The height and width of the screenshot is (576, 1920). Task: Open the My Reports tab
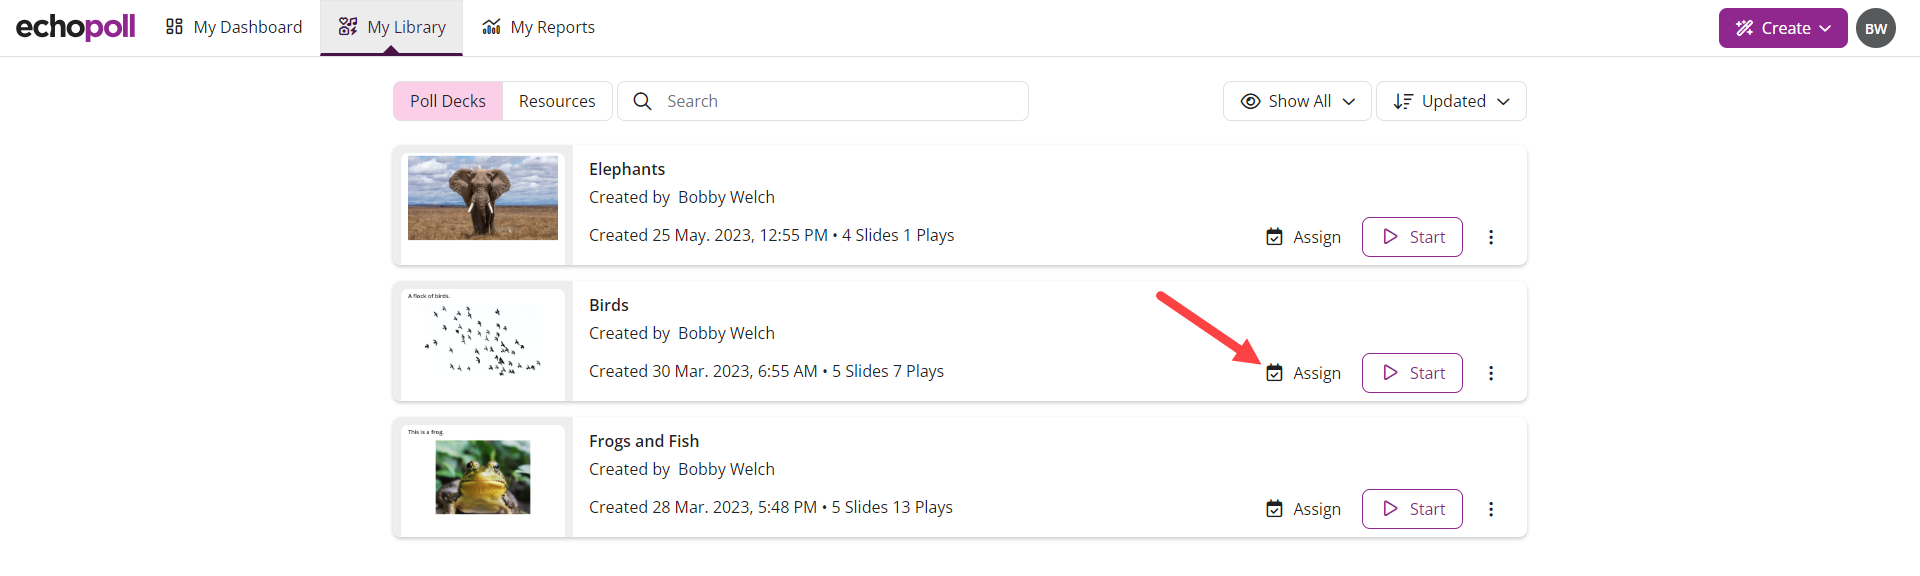(538, 27)
